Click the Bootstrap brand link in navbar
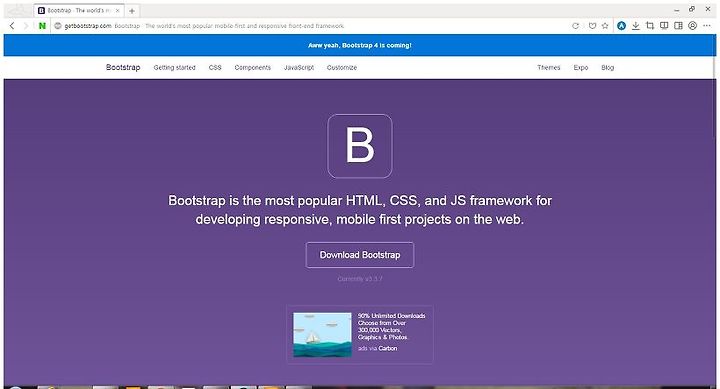The width and height of the screenshot is (720, 389). [123, 68]
